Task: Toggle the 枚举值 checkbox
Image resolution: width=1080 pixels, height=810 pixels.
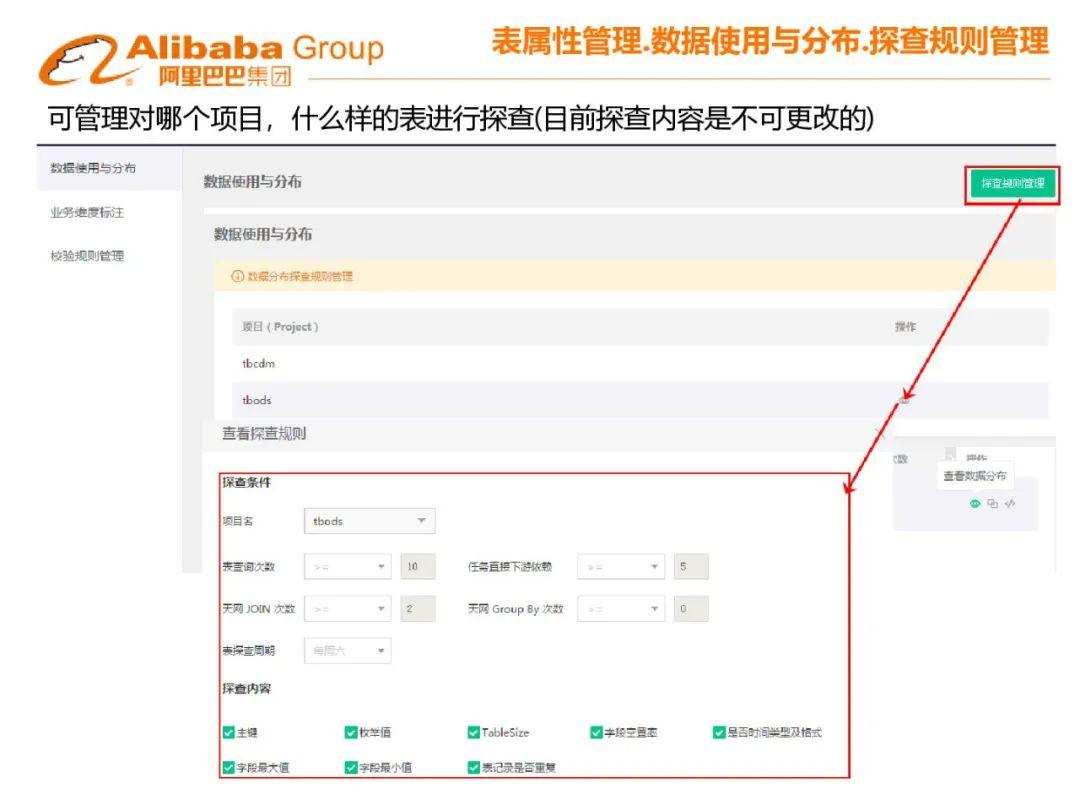Action: (351, 732)
